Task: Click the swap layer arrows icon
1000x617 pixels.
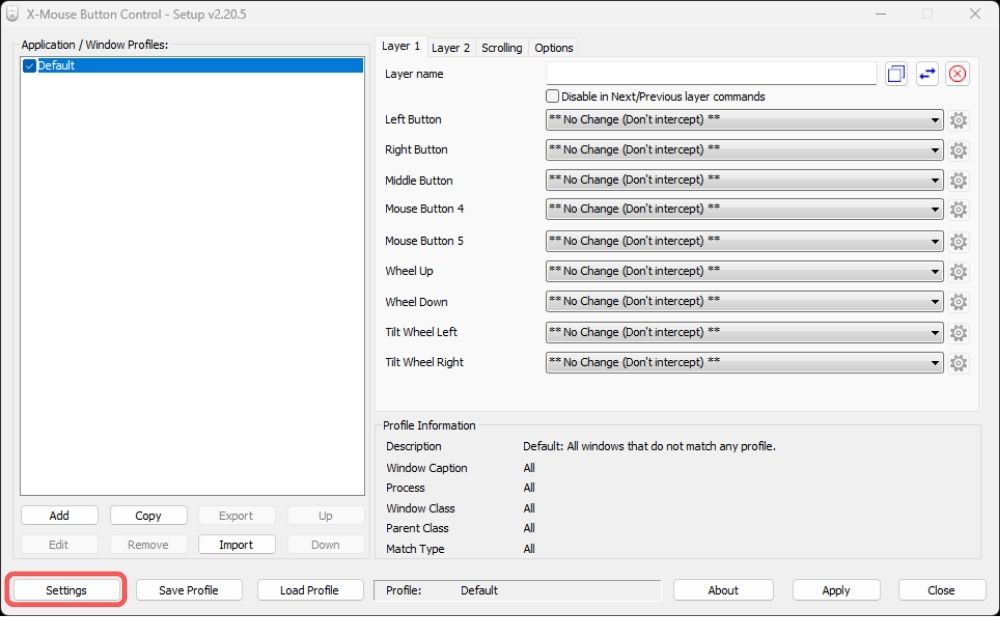Action: click(x=927, y=74)
